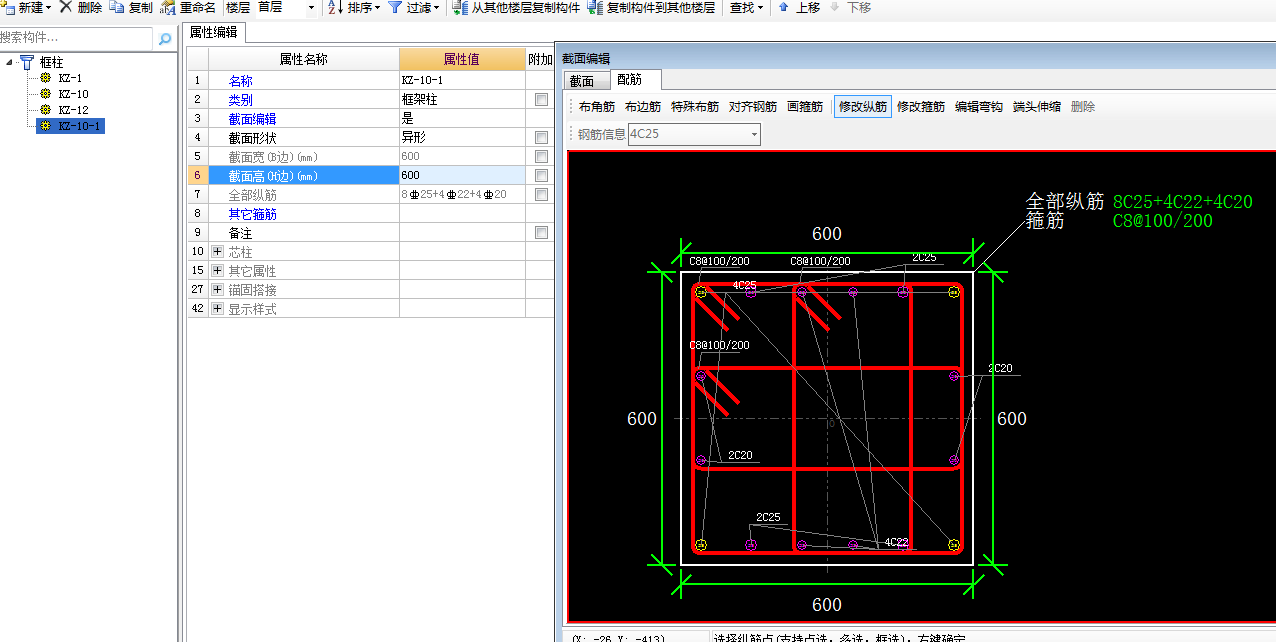Expand the 芯柱 property group
1276x642 pixels.
coord(217,252)
